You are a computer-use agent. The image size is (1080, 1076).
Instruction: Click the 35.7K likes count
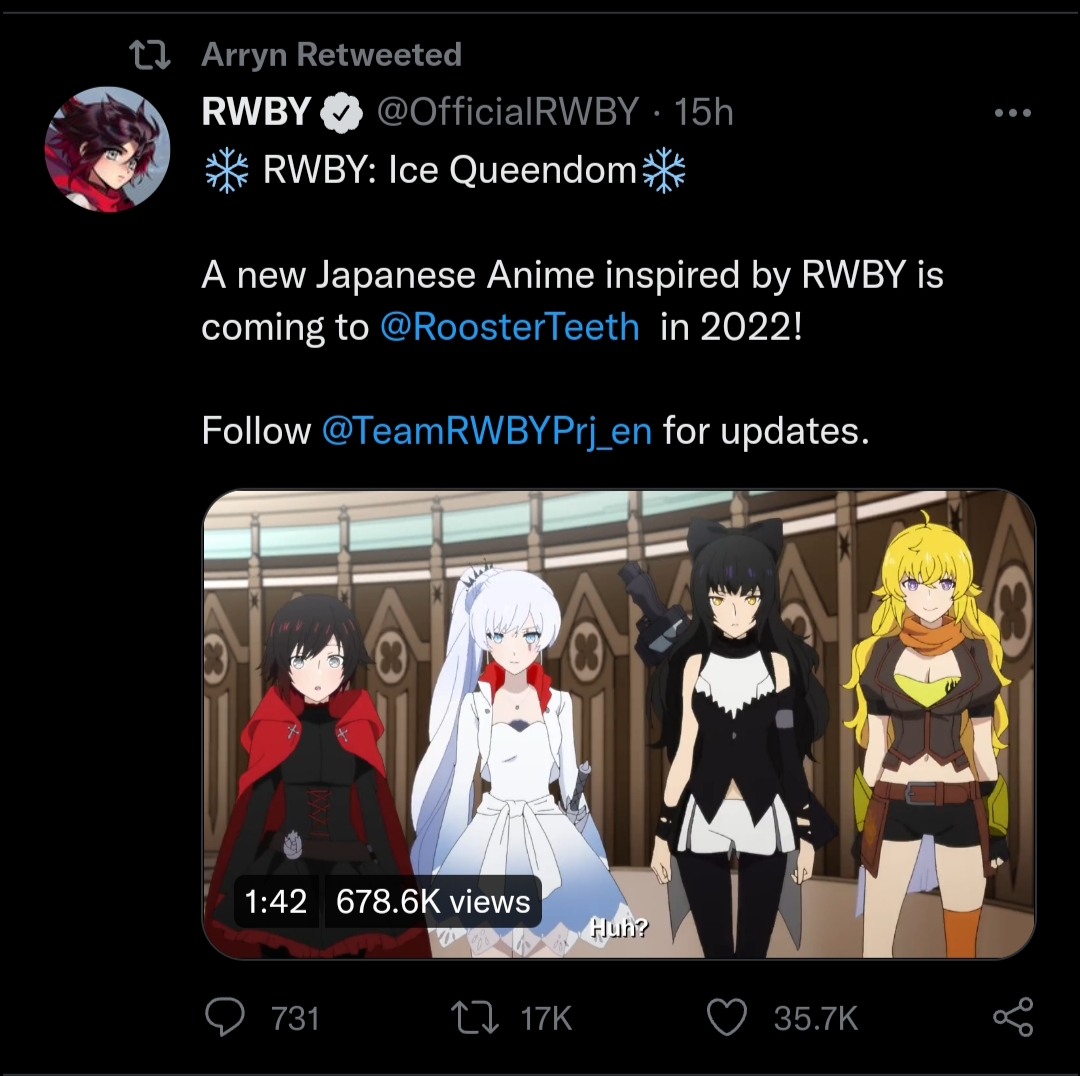point(816,1019)
